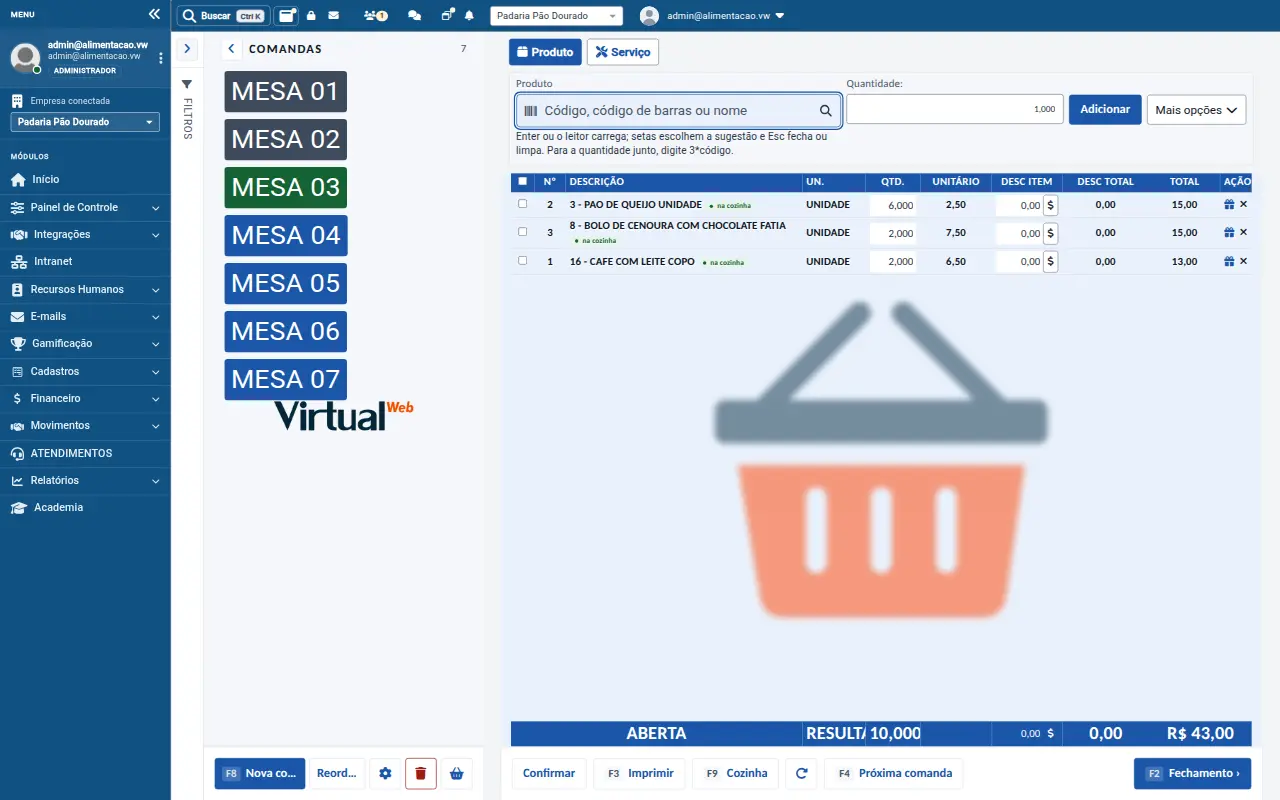Click the Quantidade input field

pyautogui.click(x=954, y=109)
